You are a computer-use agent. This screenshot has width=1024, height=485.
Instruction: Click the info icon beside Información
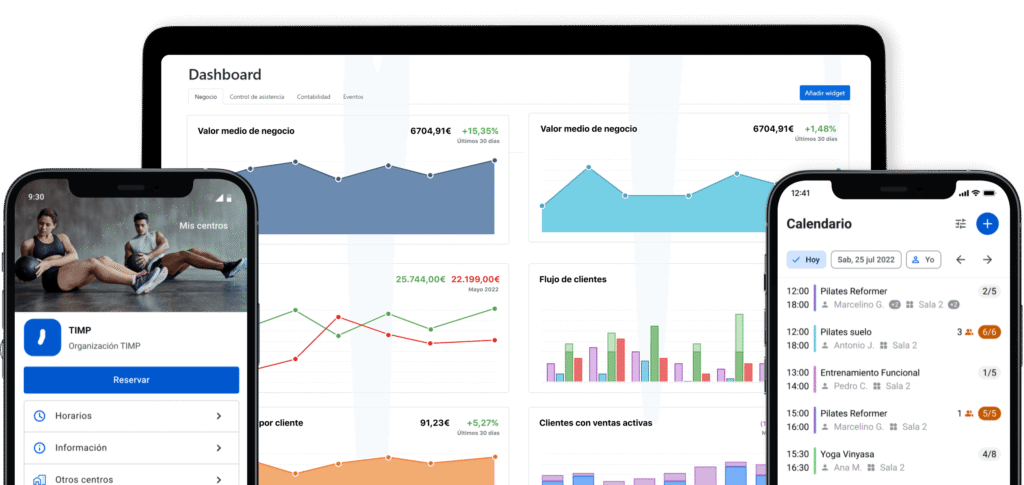(x=40, y=448)
